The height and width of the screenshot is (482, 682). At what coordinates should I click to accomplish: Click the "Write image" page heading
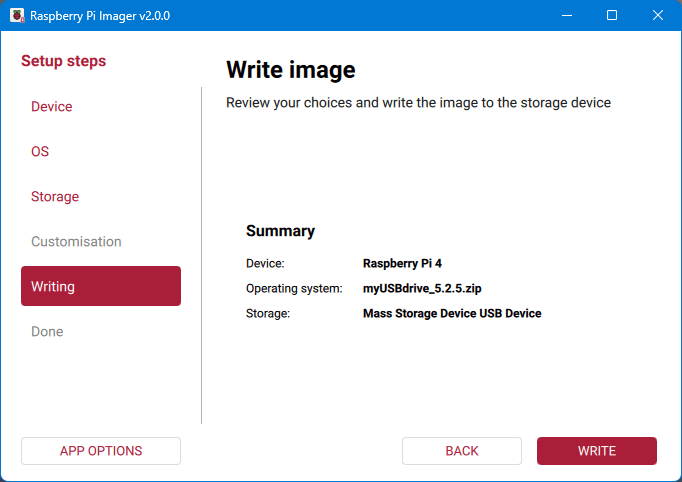click(290, 70)
